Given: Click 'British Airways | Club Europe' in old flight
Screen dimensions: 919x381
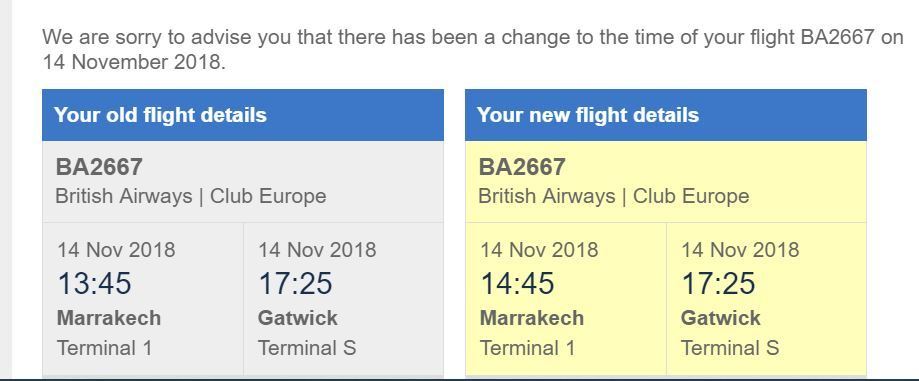Looking at the screenshot, I should click(x=190, y=196).
